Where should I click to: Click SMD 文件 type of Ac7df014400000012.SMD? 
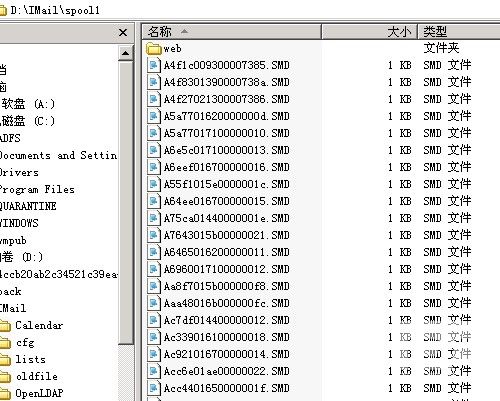(x=447, y=320)
